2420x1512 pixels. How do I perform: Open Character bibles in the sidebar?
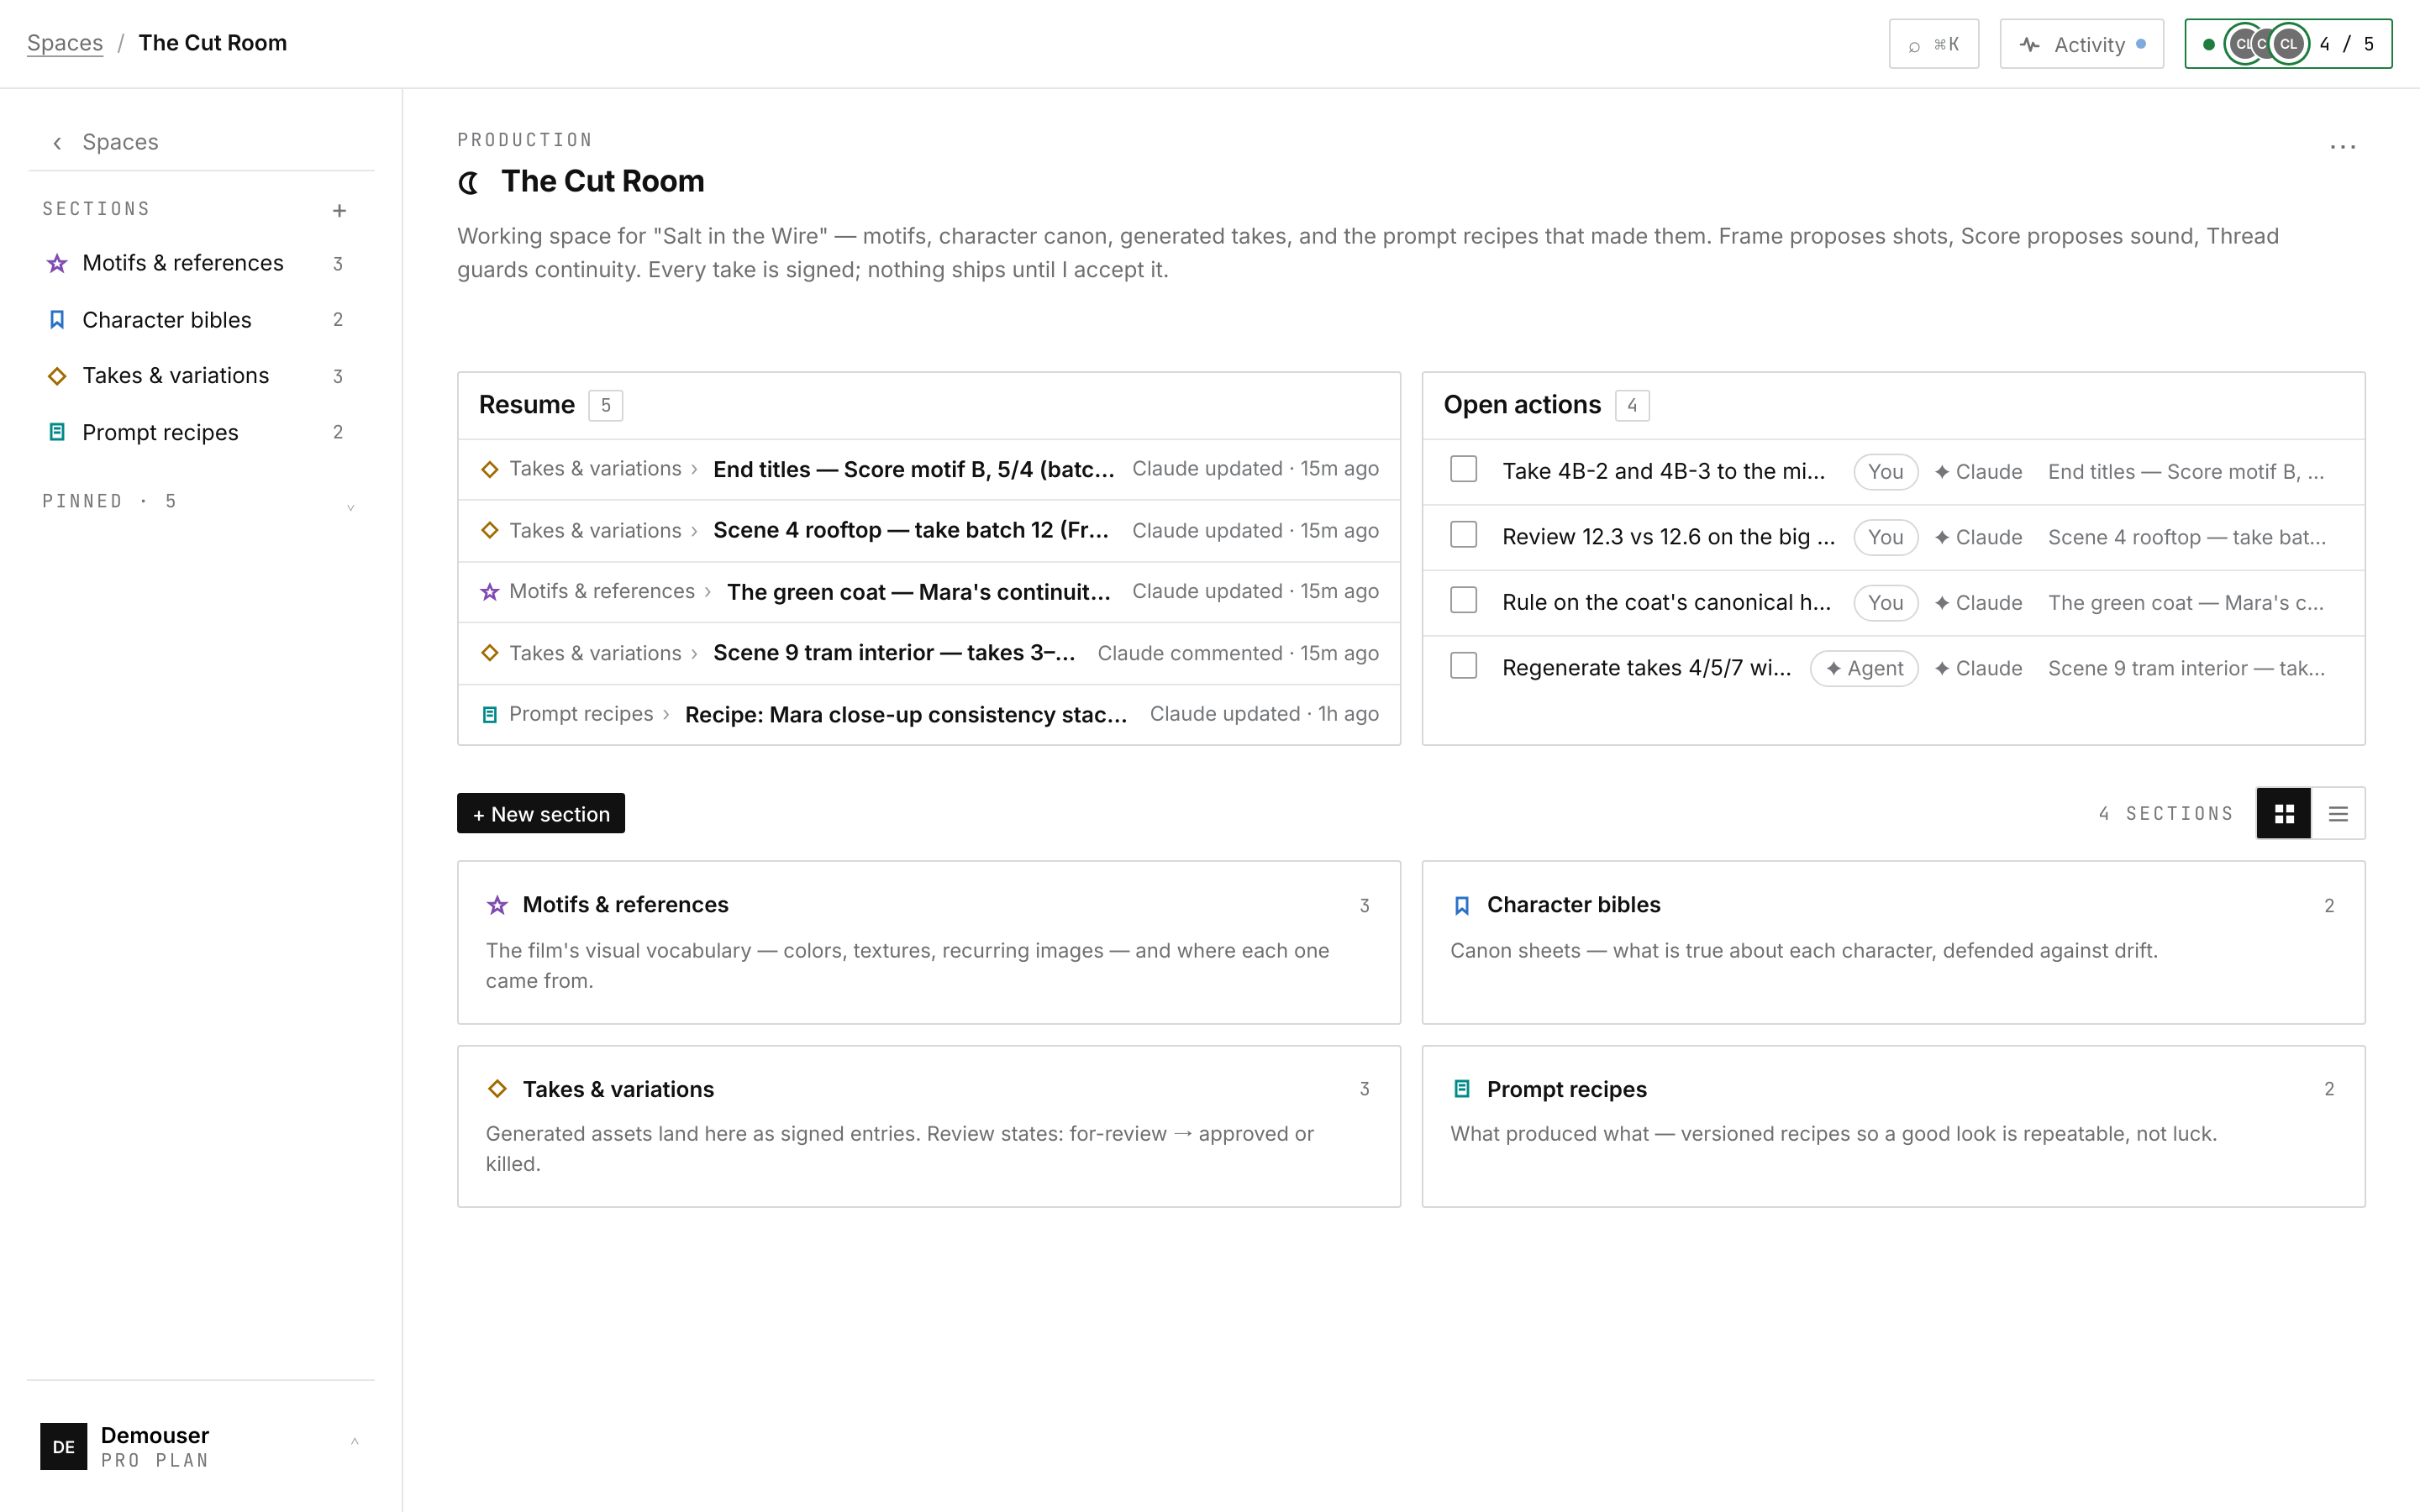(x=200, y=320)
